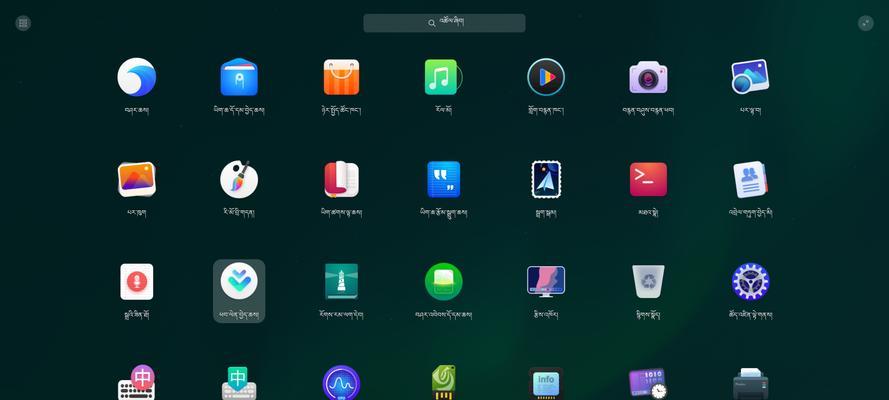Launch the purple binary calendar clock app
Screen dimensions: 889x400
[647, 384]
